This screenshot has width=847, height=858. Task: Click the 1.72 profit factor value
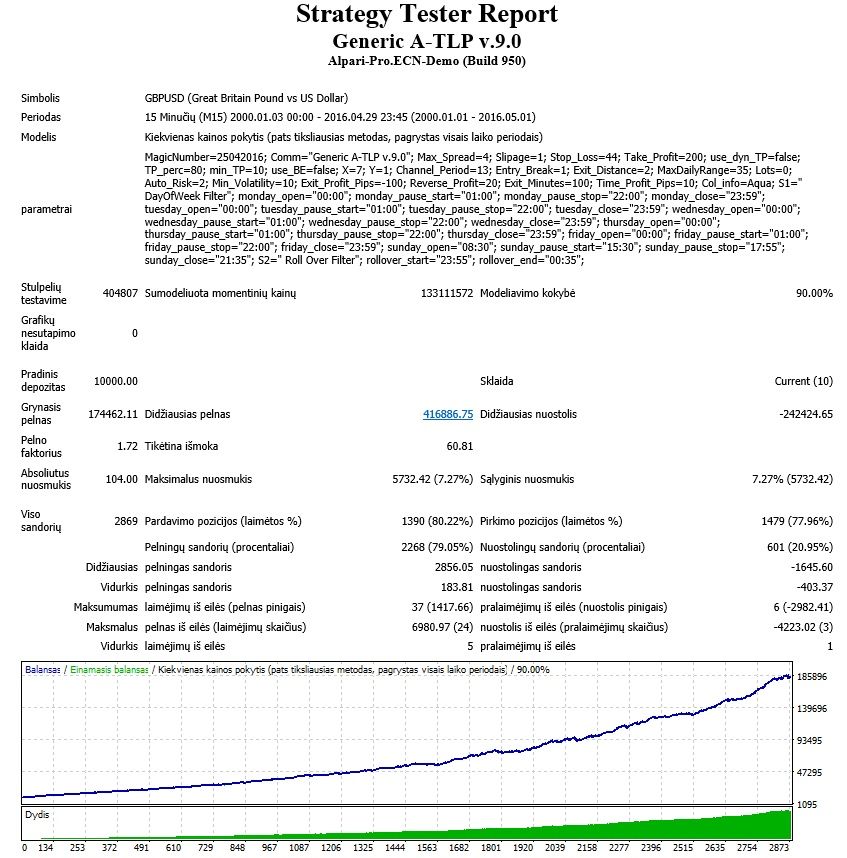coord(127,446)
